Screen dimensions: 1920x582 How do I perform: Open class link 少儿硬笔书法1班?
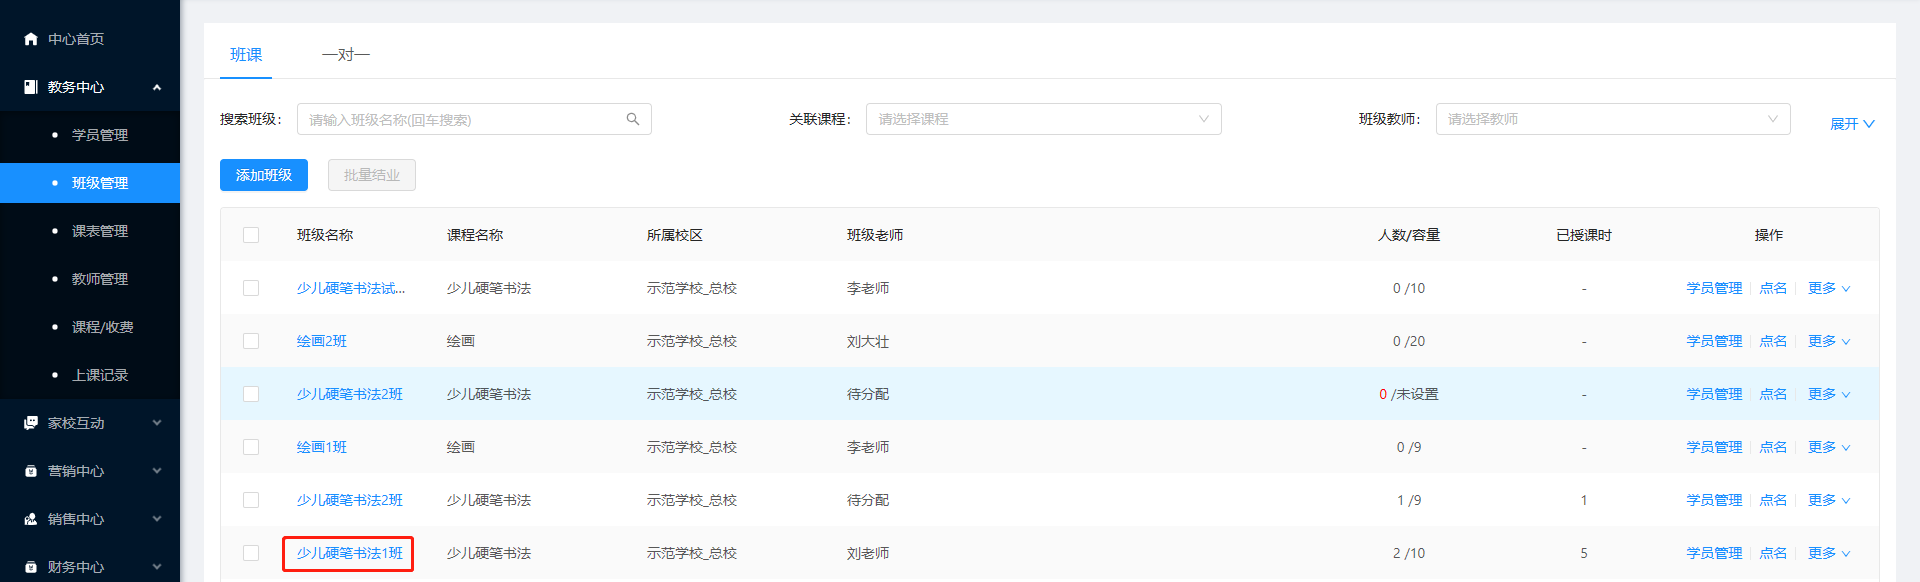tap(350, 553)
